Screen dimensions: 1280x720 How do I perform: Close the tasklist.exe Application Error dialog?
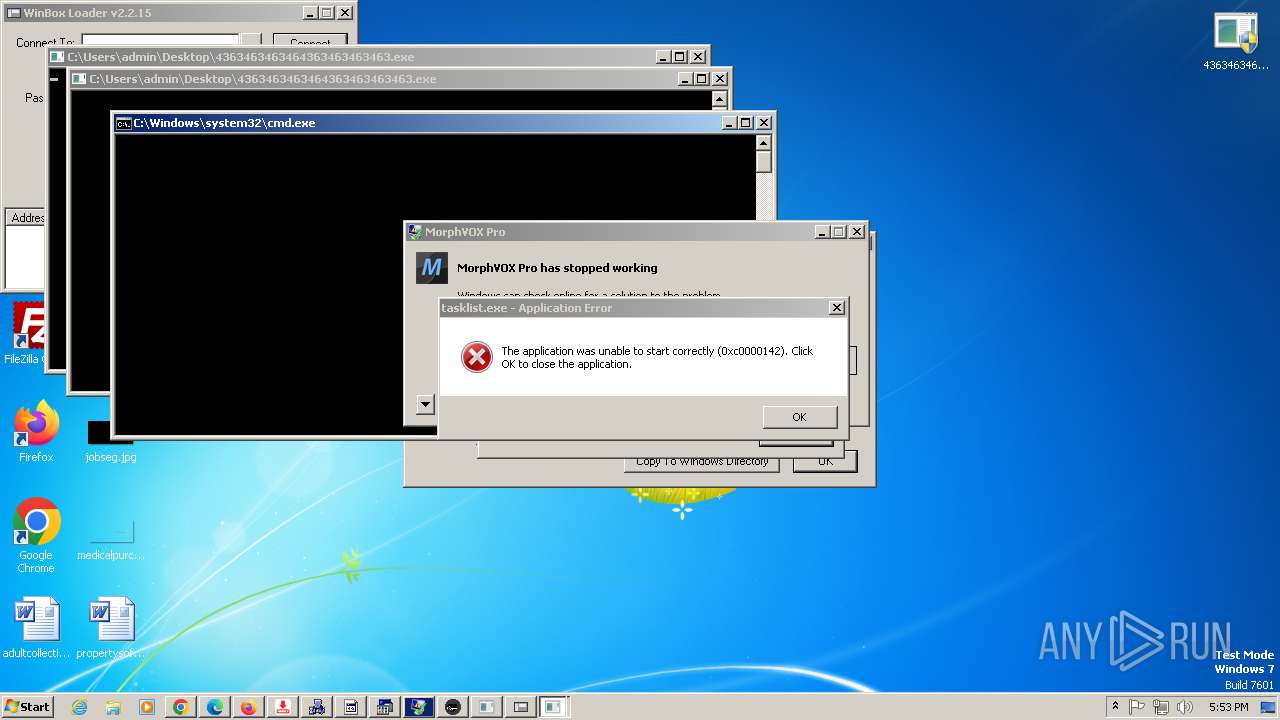[837, 308]
